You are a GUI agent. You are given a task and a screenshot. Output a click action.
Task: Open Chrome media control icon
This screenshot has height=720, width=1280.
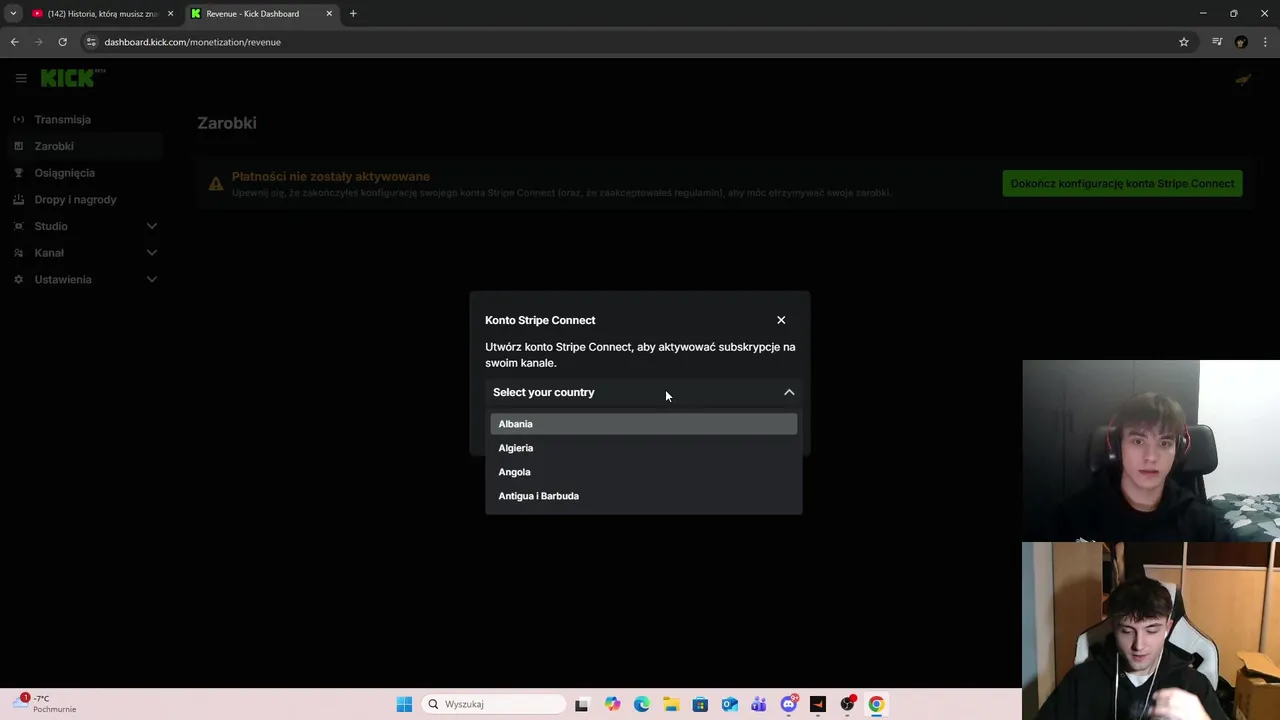pos(1217,42)
